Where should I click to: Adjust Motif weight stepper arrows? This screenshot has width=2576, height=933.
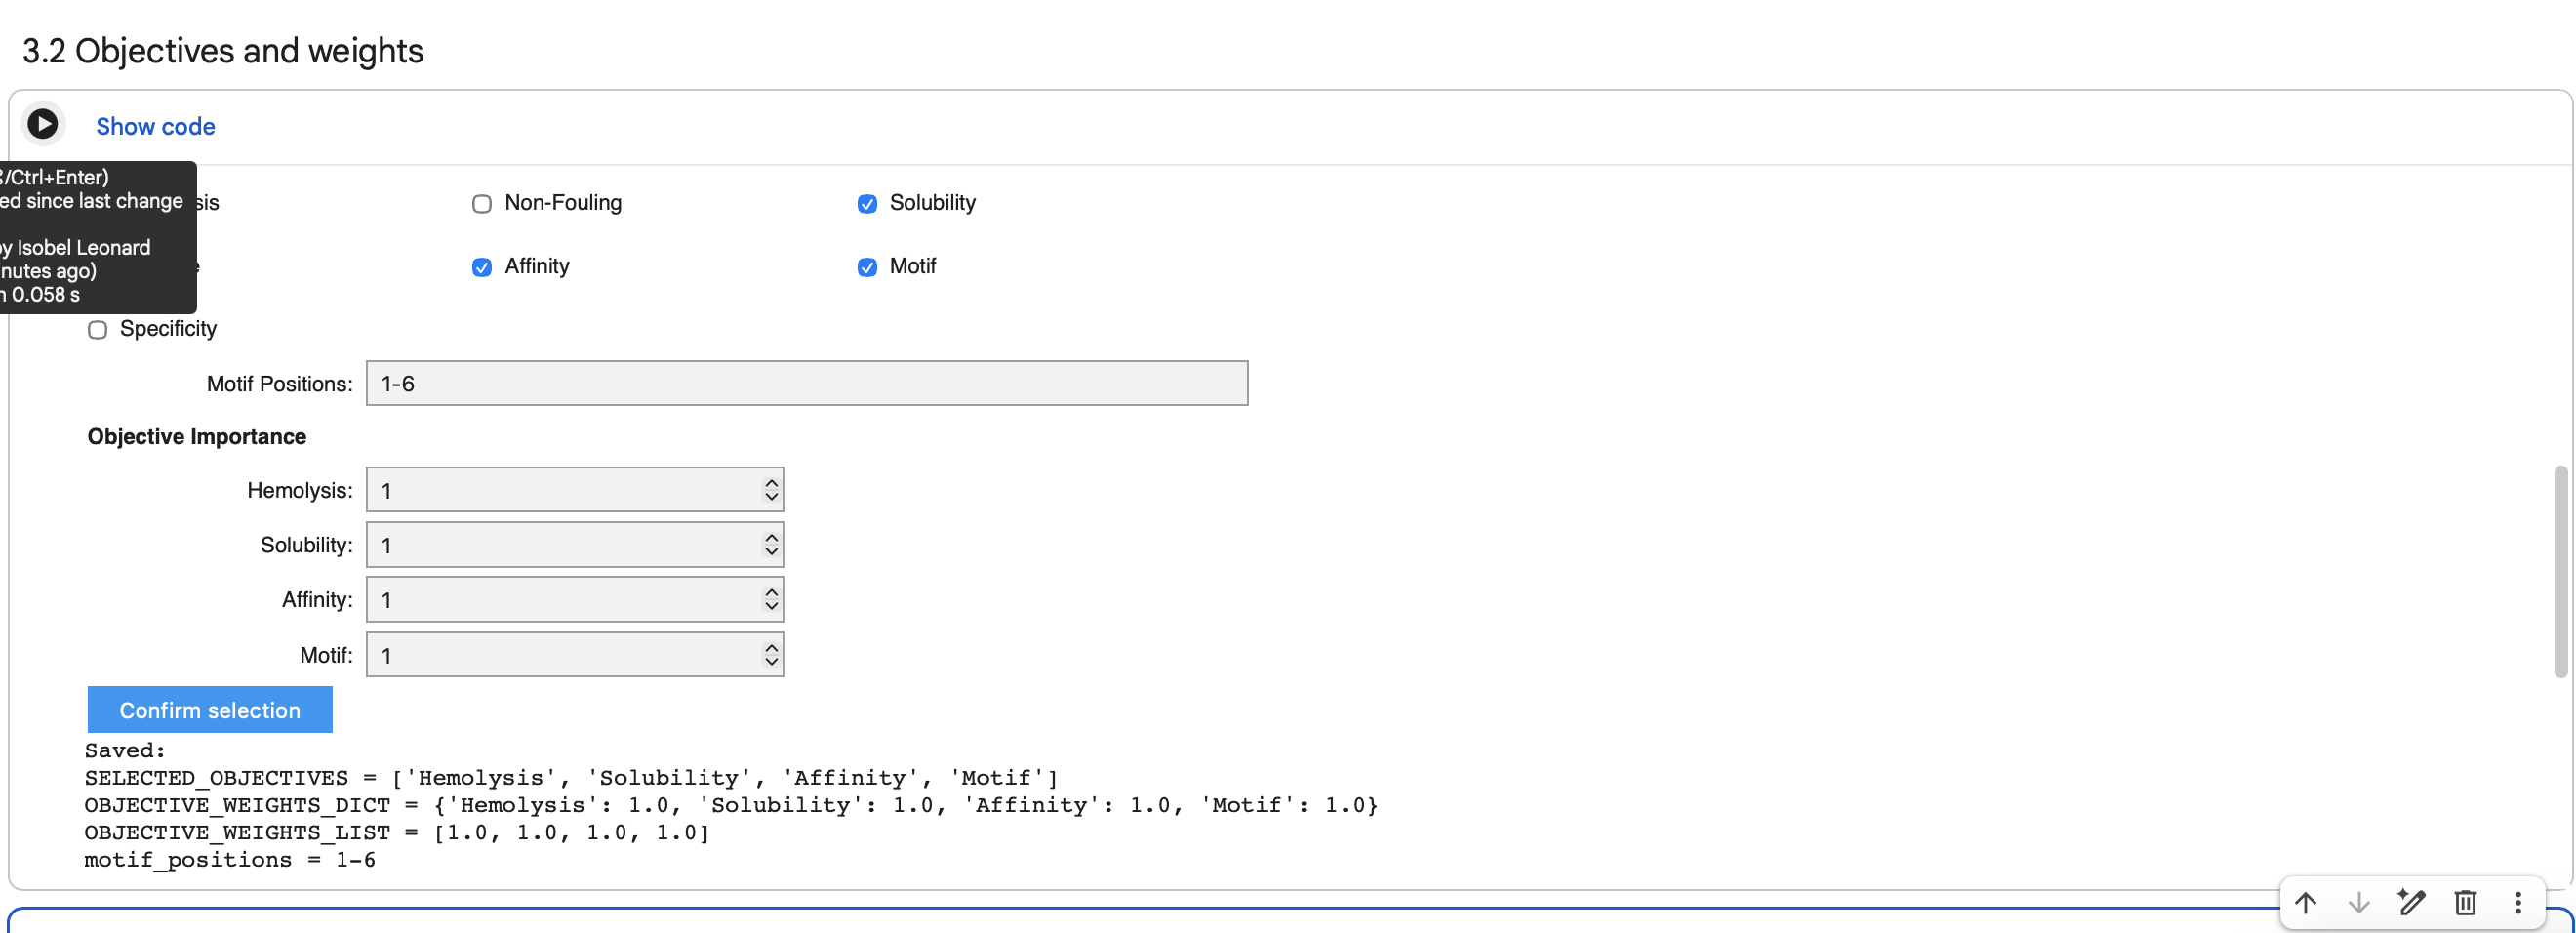pos(771,655)
